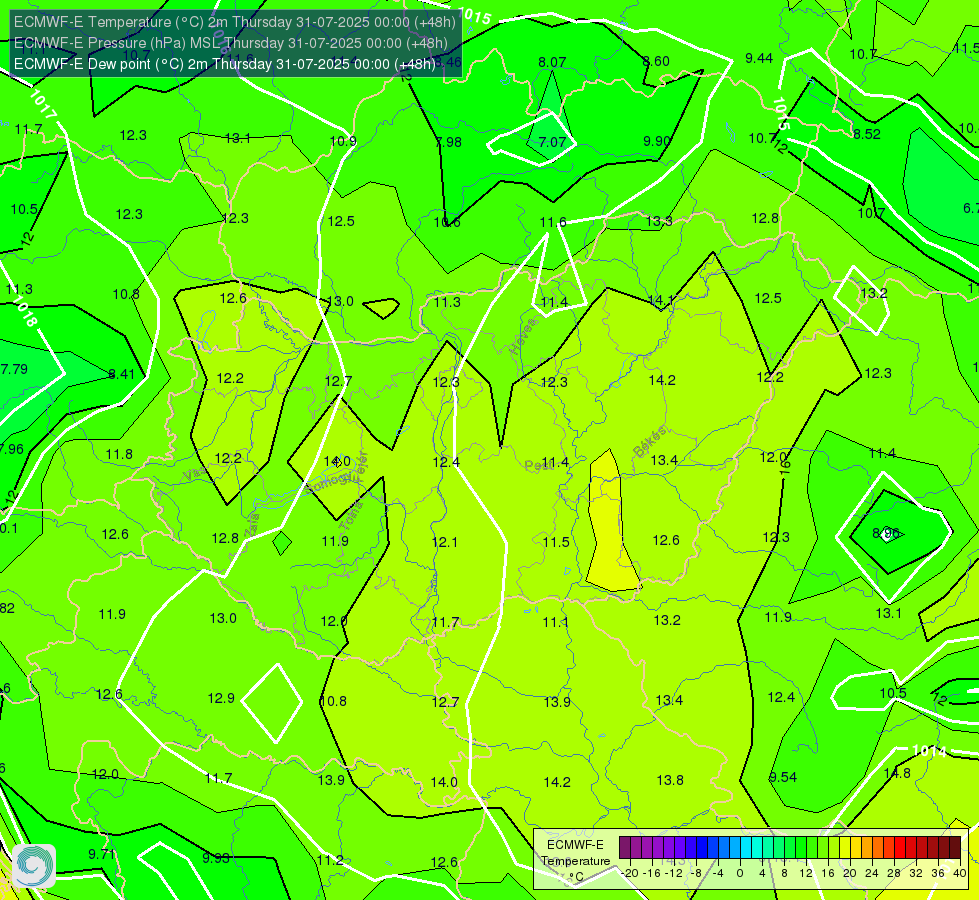Select the Temperature 2m header line
The image size is (979, 900).
click(235, 22)
